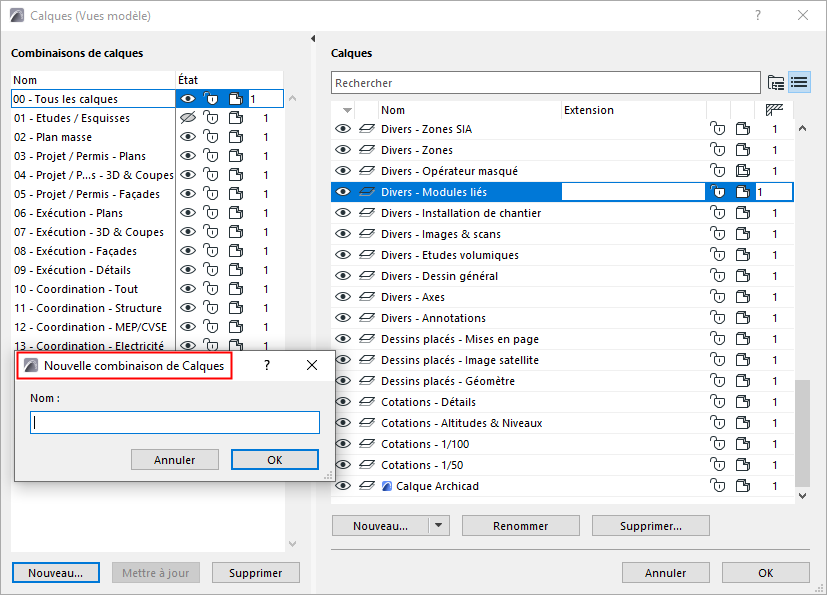This screenshot has height=595, width=827.
Task: Click layer type icon of Divers - Axes
Action: pos(367,297)
